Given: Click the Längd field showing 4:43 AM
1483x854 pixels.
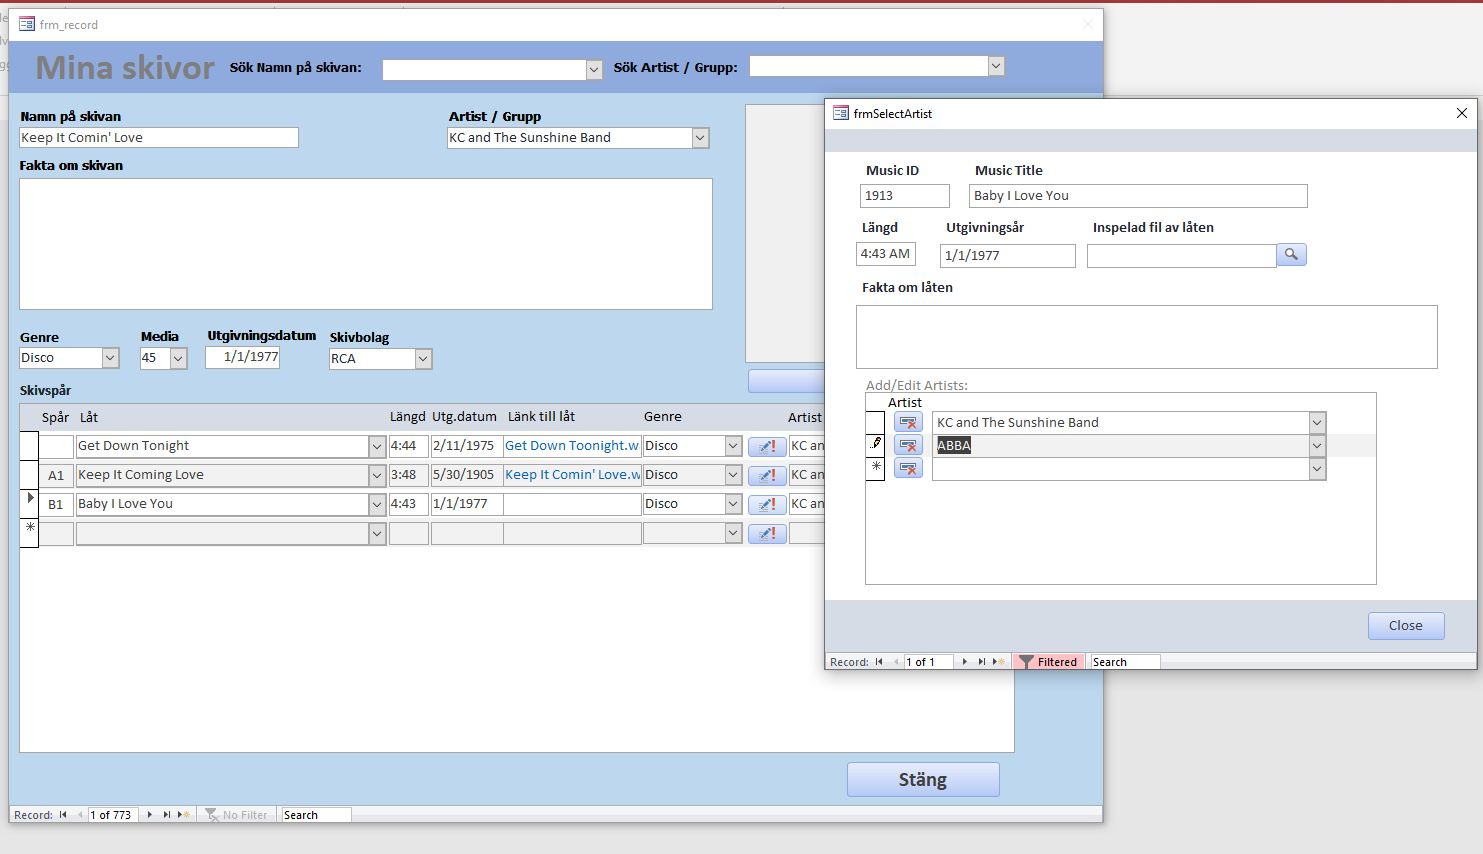Looking at the screenshot, I should point(886,254).
